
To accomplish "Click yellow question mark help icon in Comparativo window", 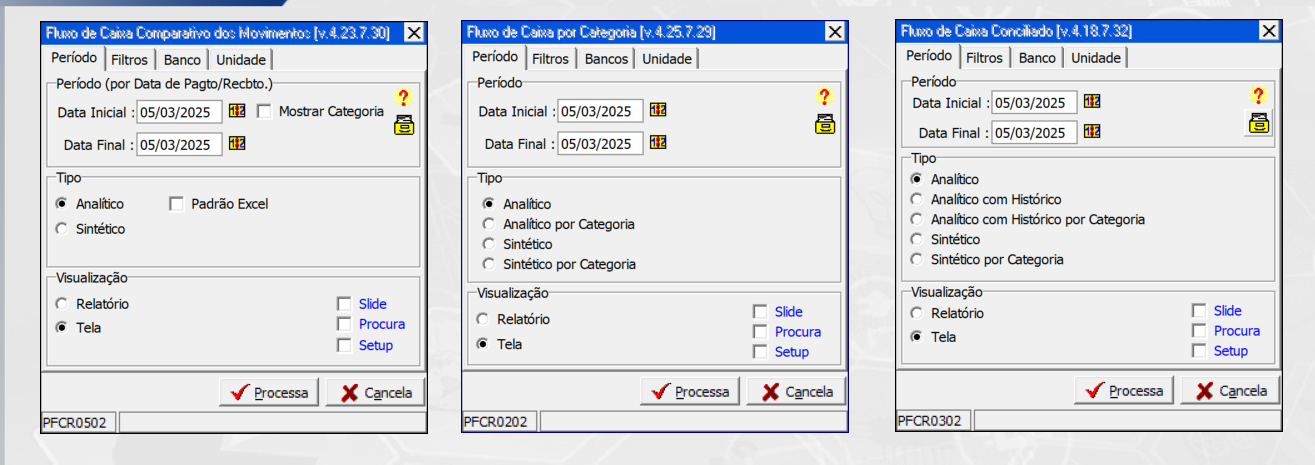I will click(403, 98).
